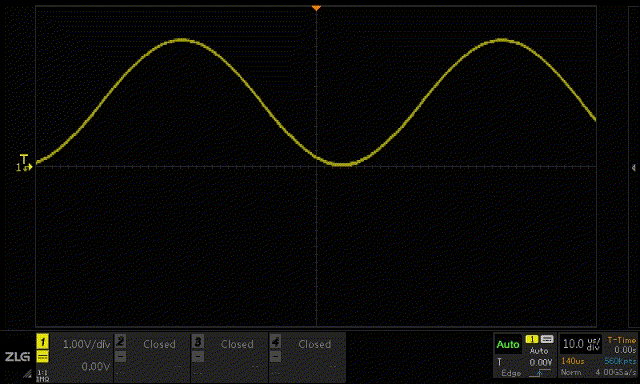This screenshot has height=384, width=640.
Task: Click the ZLG logo
Action: [17, 357]
